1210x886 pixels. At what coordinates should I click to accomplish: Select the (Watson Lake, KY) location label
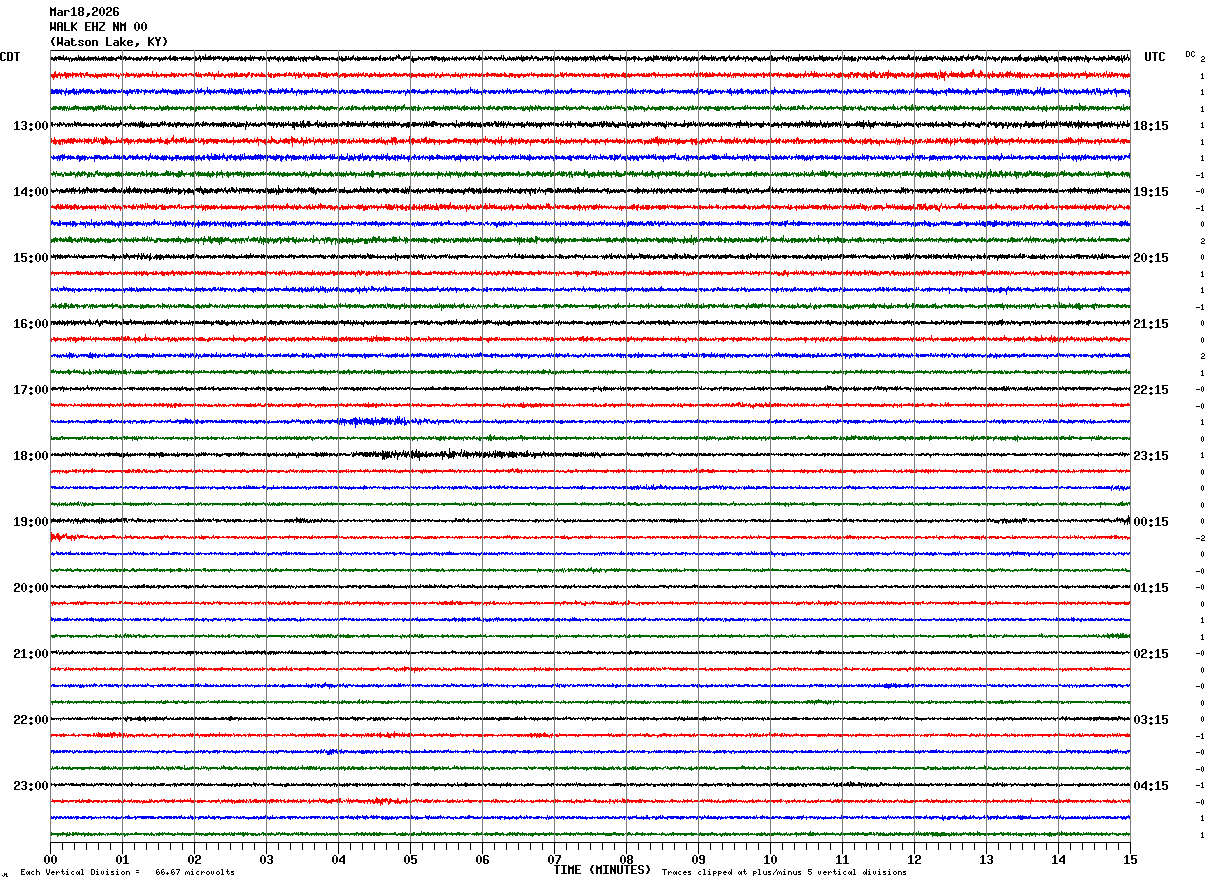[109, 42]
